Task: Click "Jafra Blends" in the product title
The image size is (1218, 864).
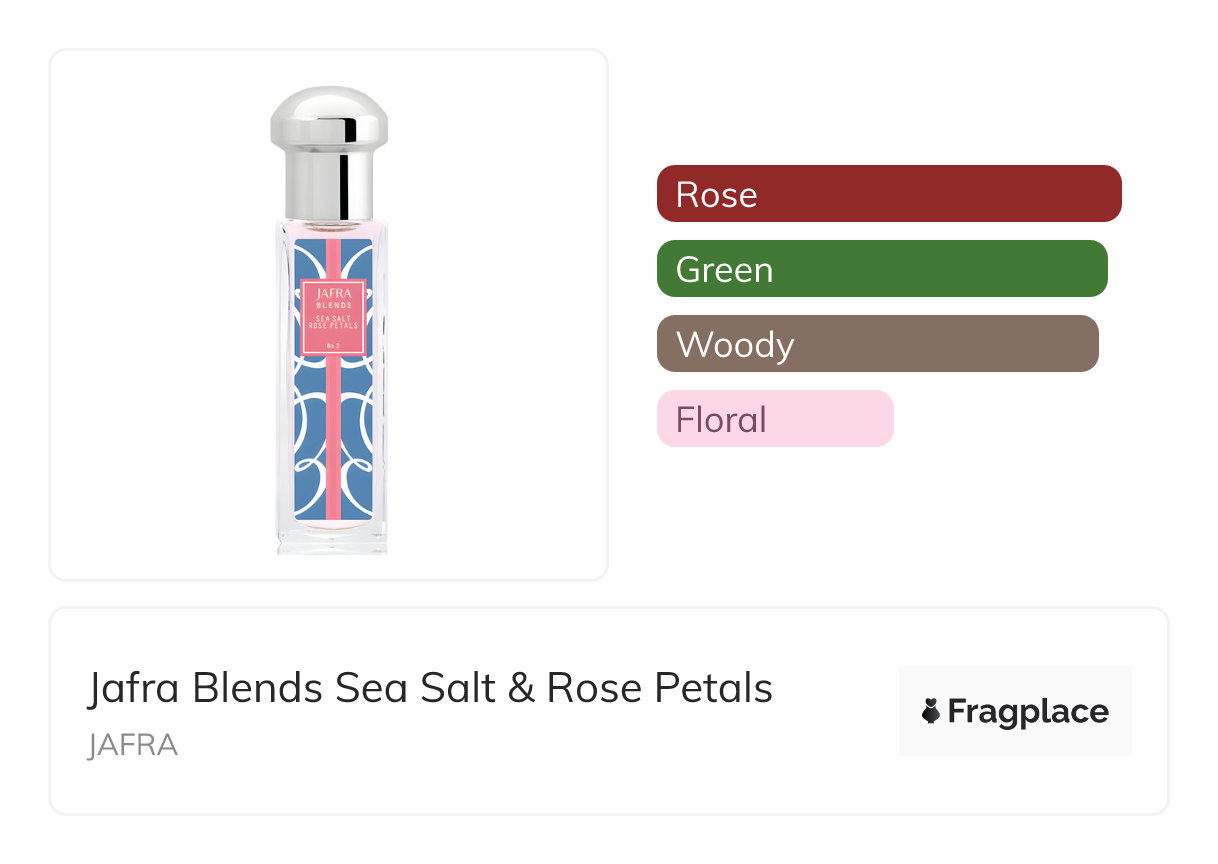Action: (x=205, y=688)
